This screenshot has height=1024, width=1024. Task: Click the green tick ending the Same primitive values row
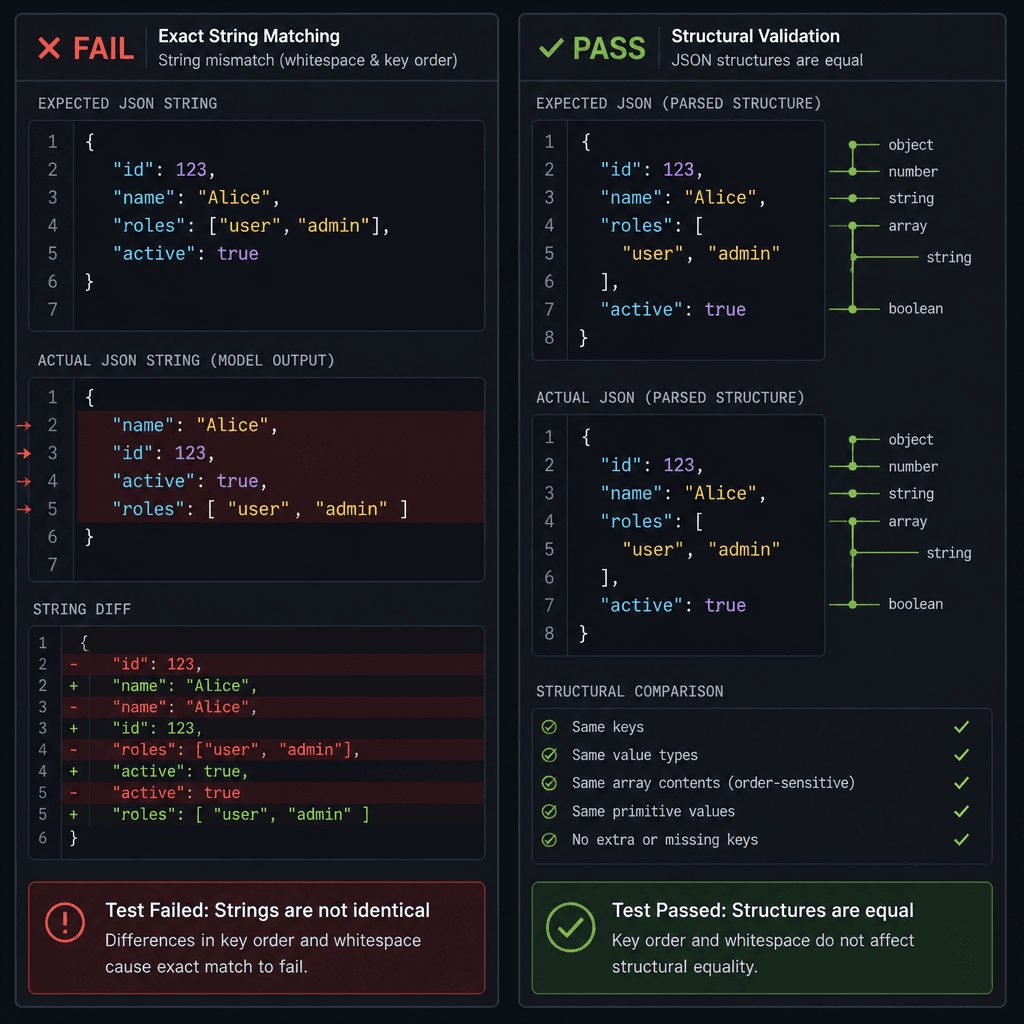pyautogui.click(x=961, y=811)
